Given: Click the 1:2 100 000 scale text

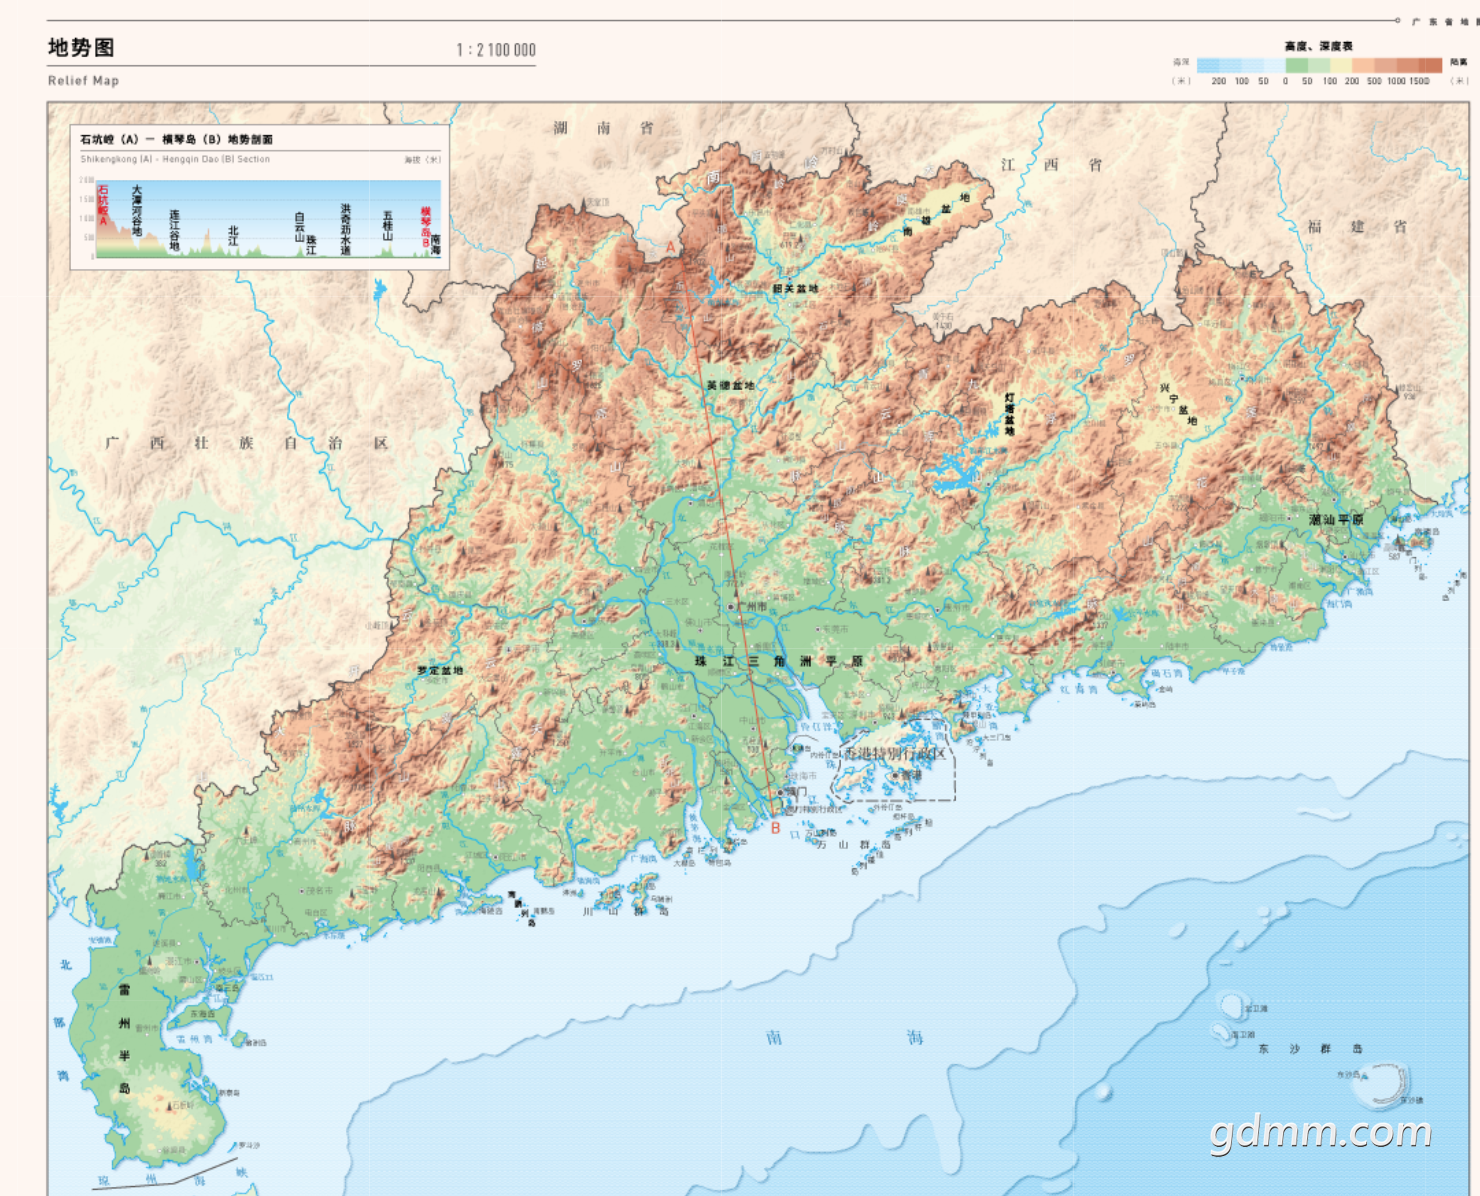Looking at the screenshot, I should 496,50.
